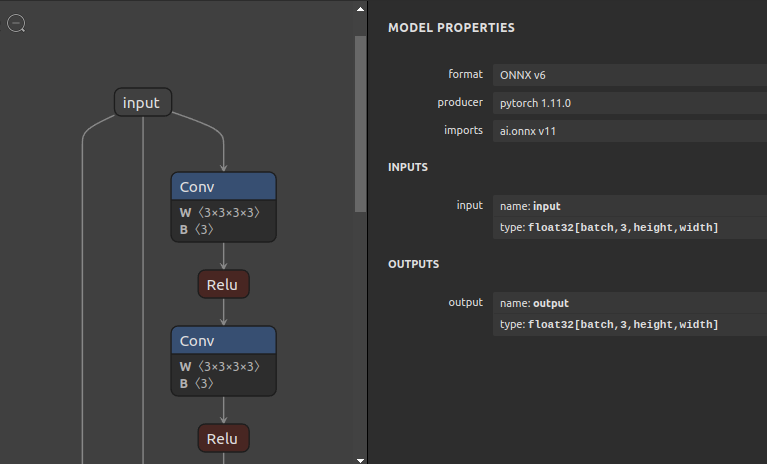Viewport: 767px width, 464px height.
Task: Click the B bias row in second Conv
Action: click(x=223, y=384)
